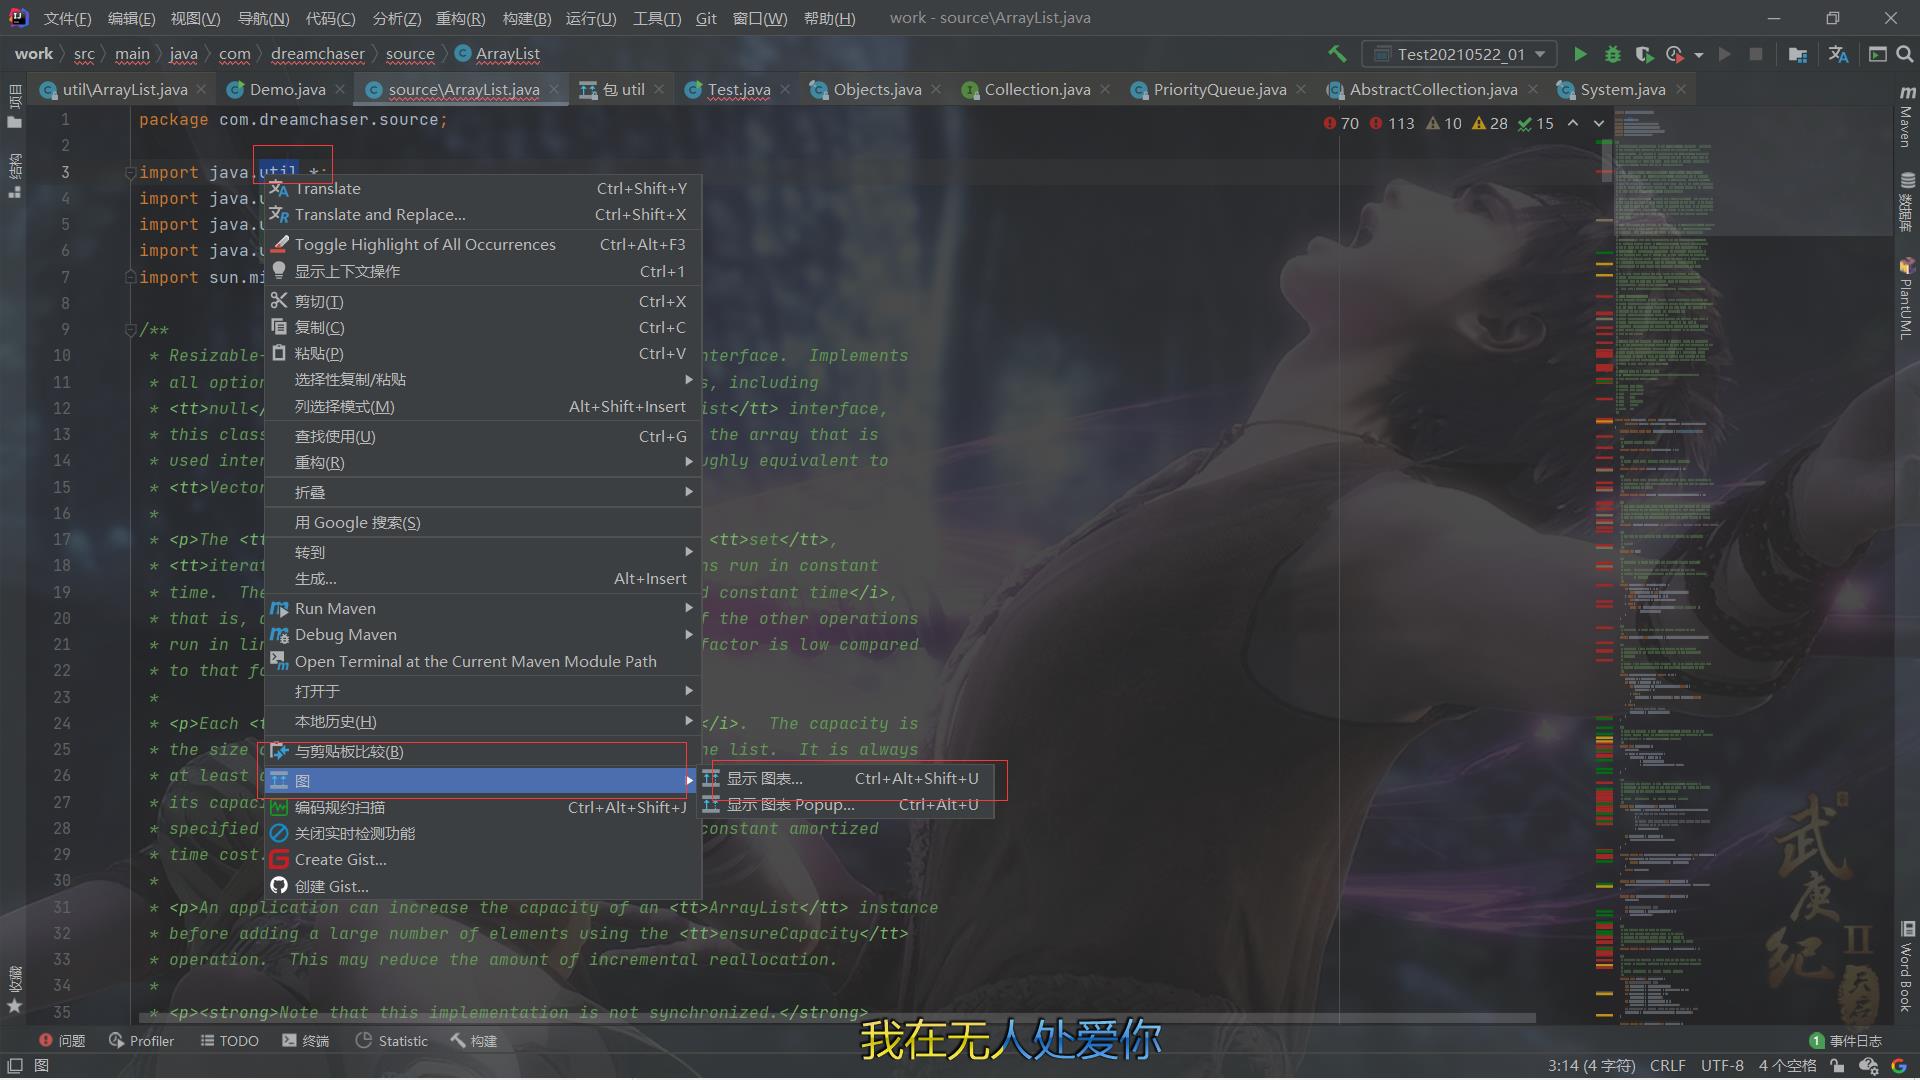The width and height of the screenshot is (1920, 1080).
Task: Click the Run button in toolbar
Action: click(x=1580, y=54)
